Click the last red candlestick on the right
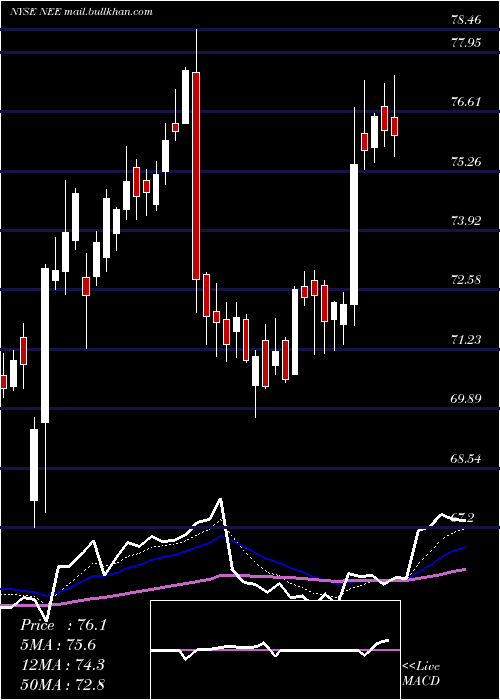Screen dimensions: 500x700 394,126
